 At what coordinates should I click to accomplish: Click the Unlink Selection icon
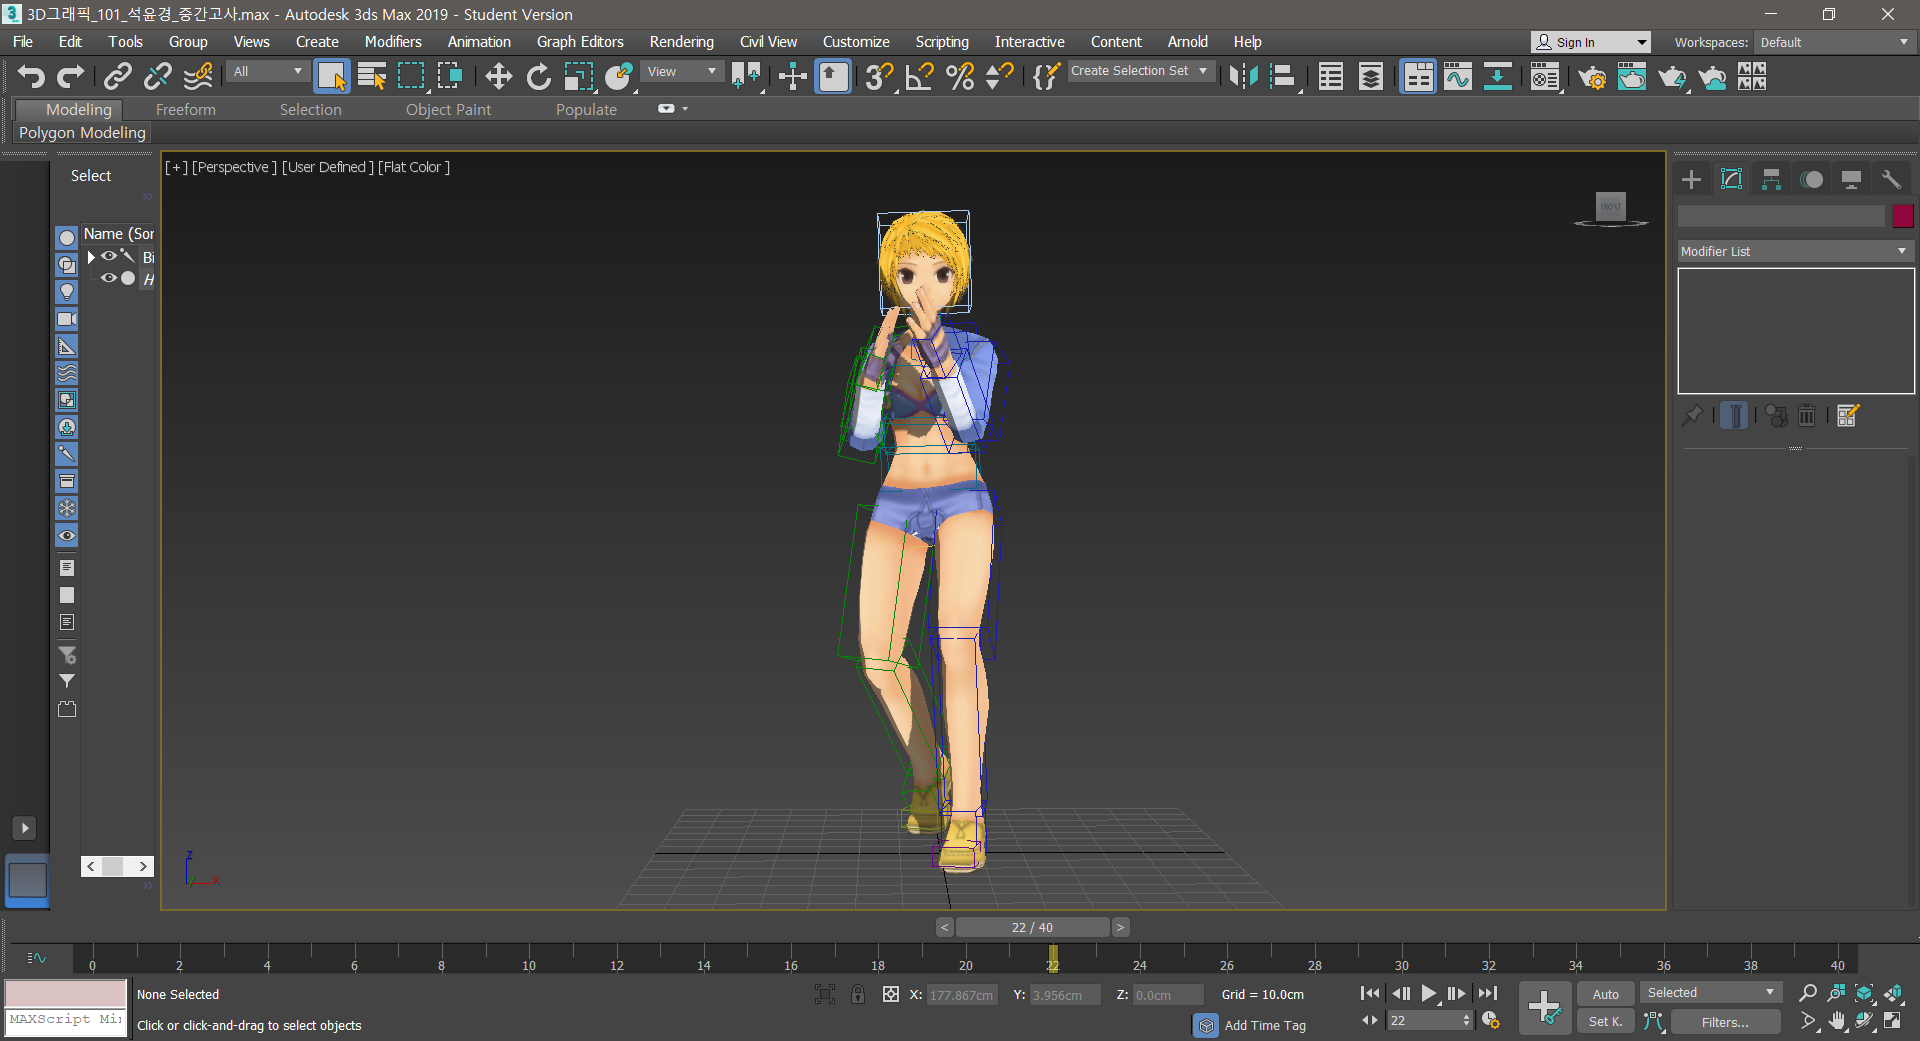click(157, 77)
